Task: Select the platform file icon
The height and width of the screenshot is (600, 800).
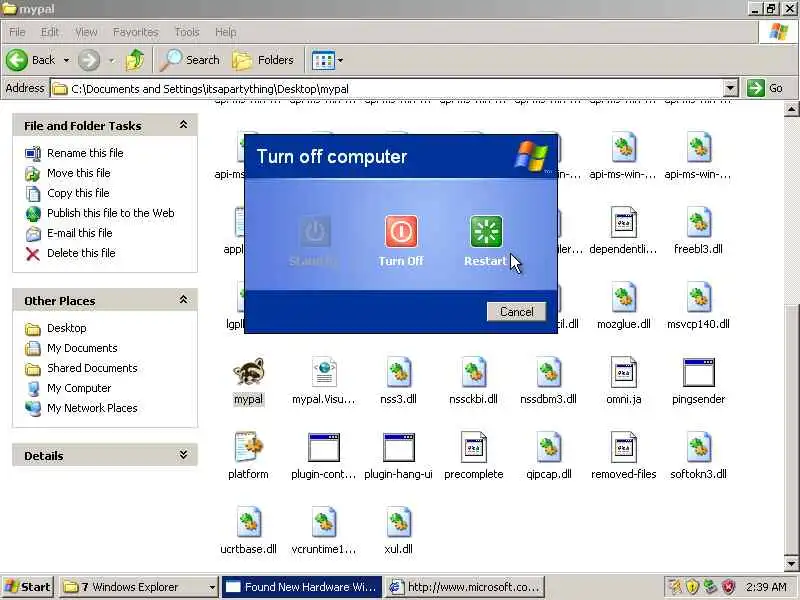Action: point(248,447)
